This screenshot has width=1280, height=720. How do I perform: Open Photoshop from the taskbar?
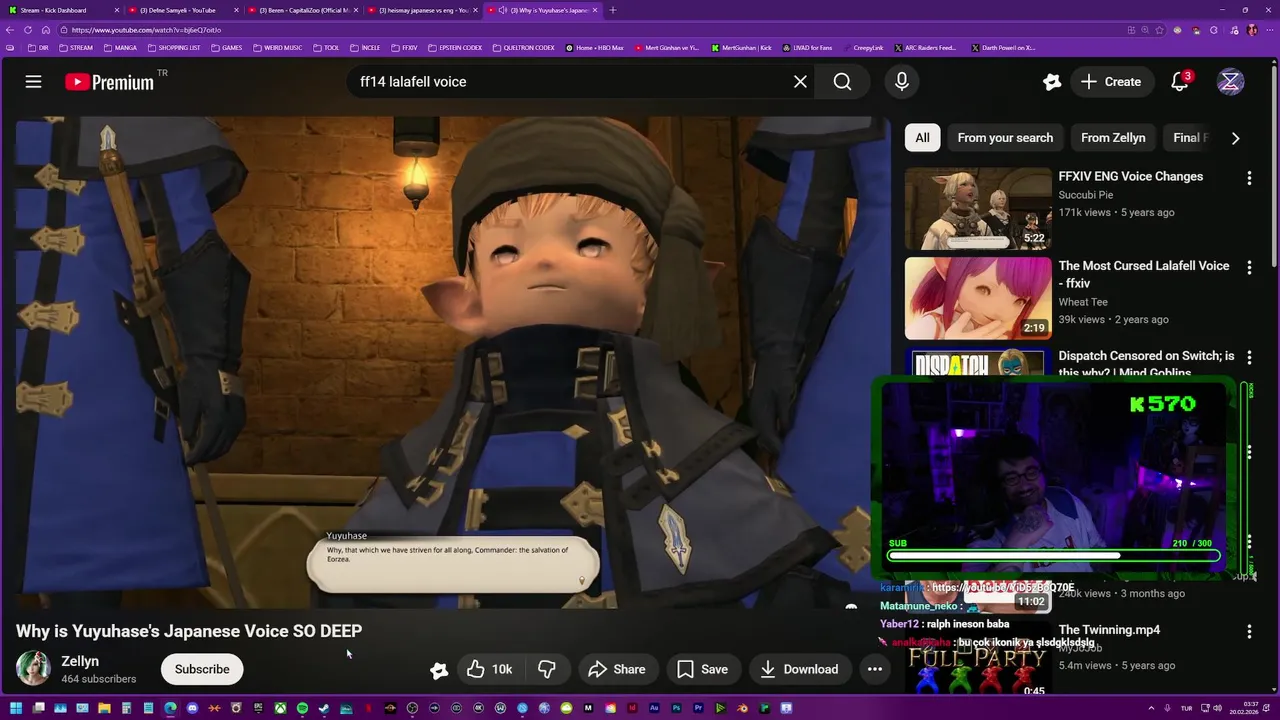point(676,708)
